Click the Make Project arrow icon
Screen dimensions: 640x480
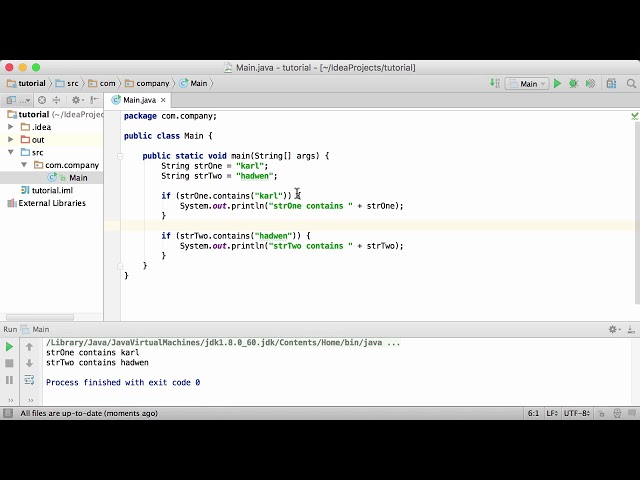[x=495, y=83]
